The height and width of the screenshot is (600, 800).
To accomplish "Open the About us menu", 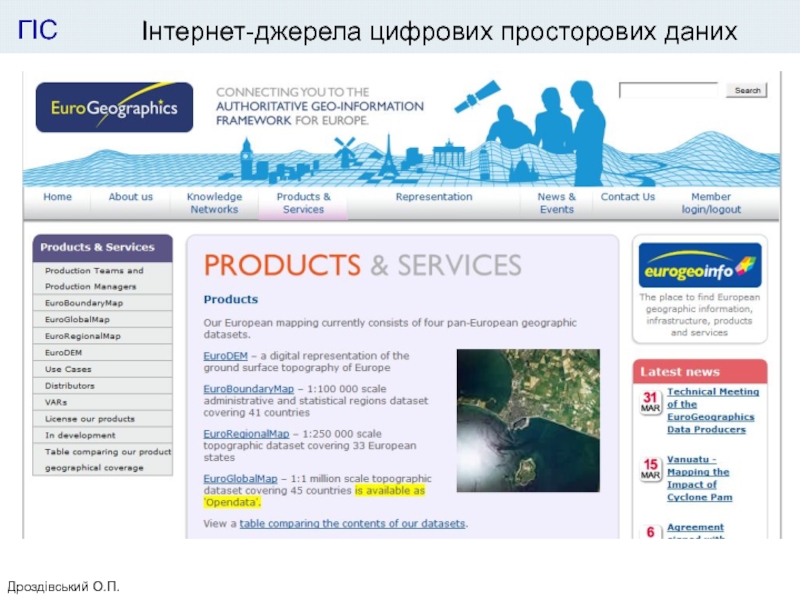I will pos(131,197).
